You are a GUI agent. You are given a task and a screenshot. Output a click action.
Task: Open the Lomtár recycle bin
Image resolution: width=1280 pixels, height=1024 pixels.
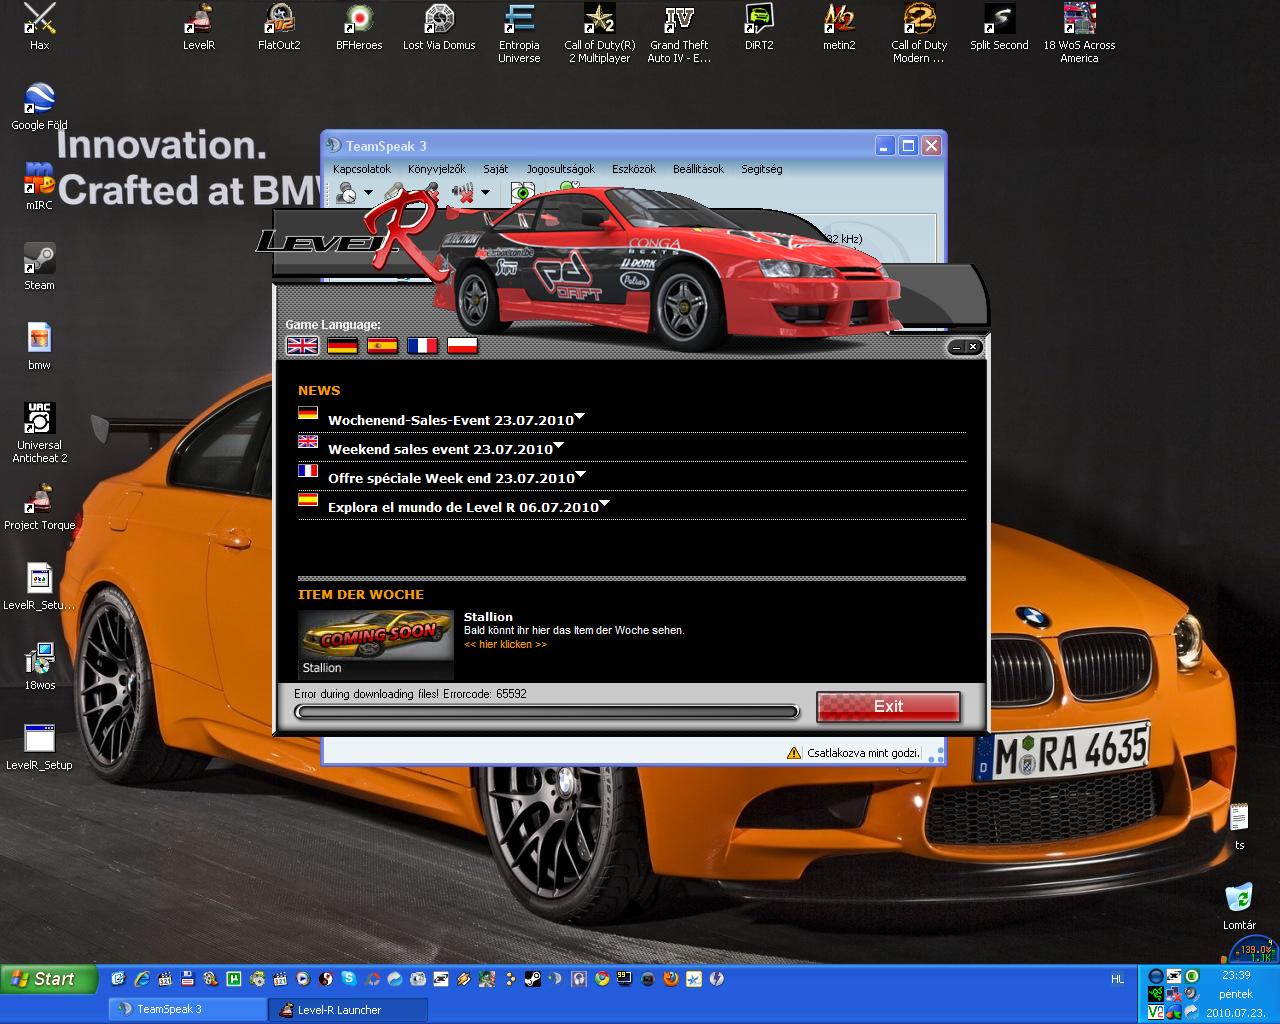point(1239,907)
